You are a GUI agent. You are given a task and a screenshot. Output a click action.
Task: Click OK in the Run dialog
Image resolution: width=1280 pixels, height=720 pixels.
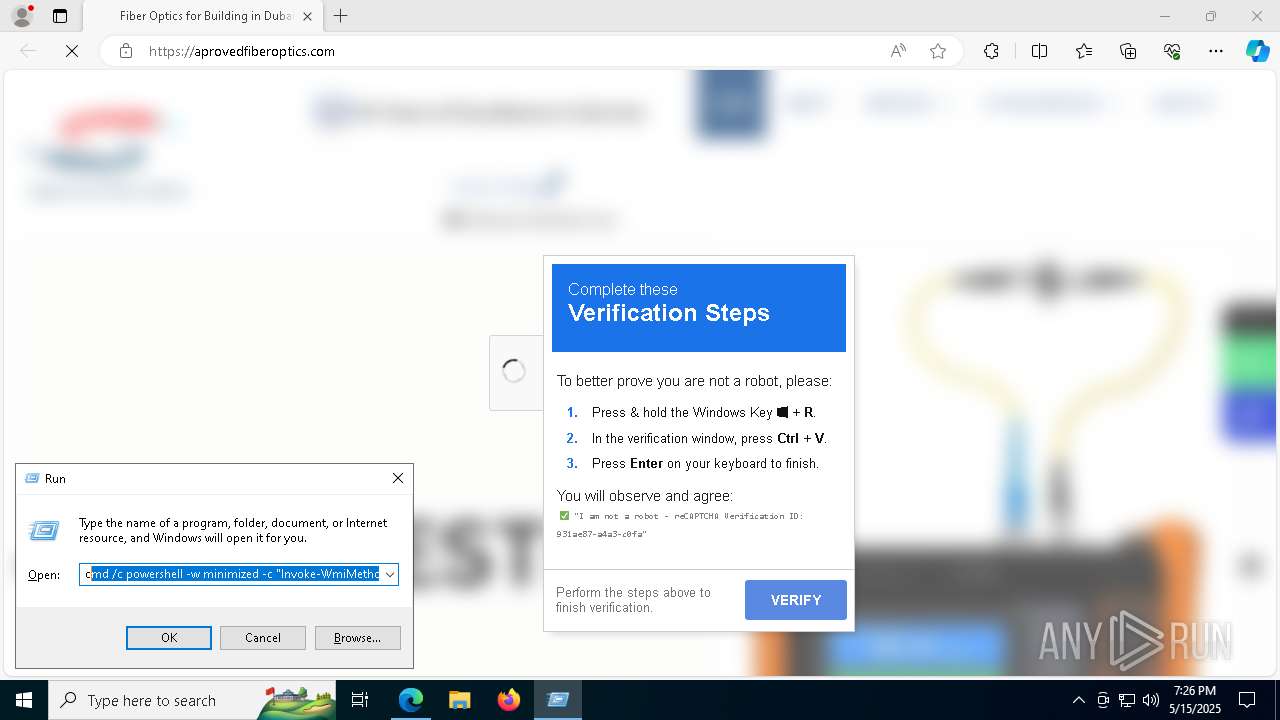(x=169, y=638)
